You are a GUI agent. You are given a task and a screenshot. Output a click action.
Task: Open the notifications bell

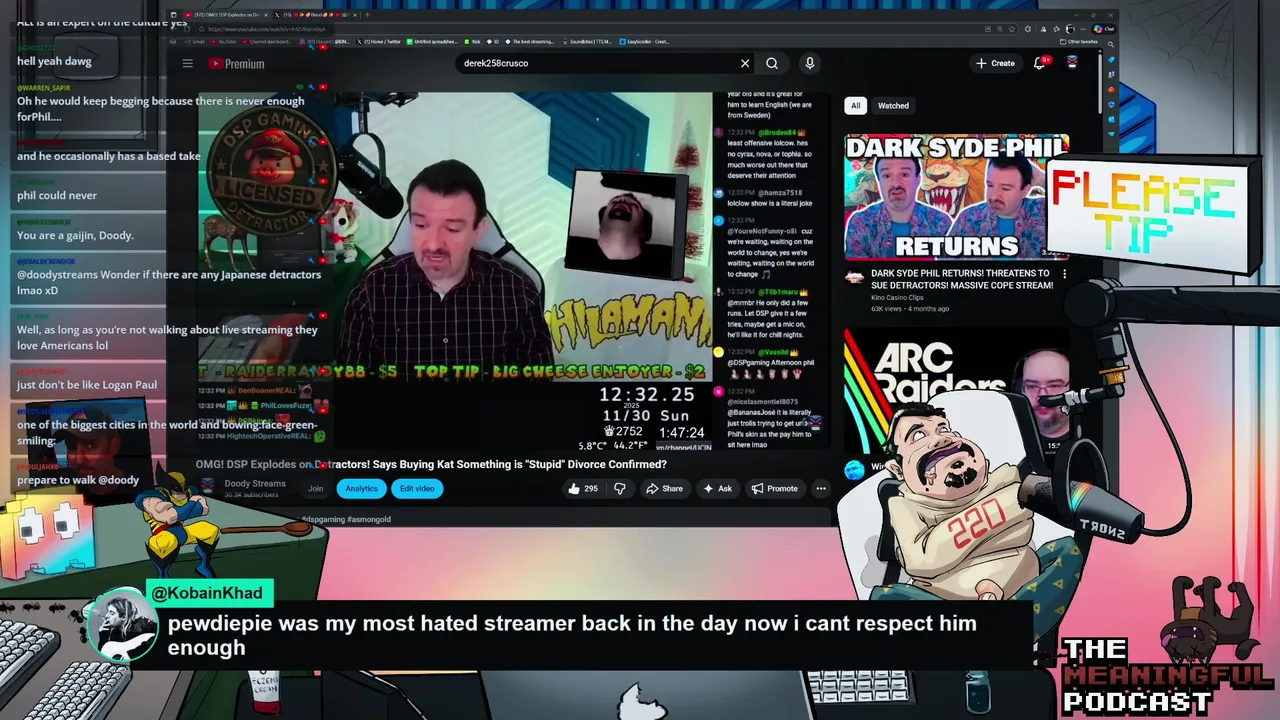click(x=1039, y=63)
